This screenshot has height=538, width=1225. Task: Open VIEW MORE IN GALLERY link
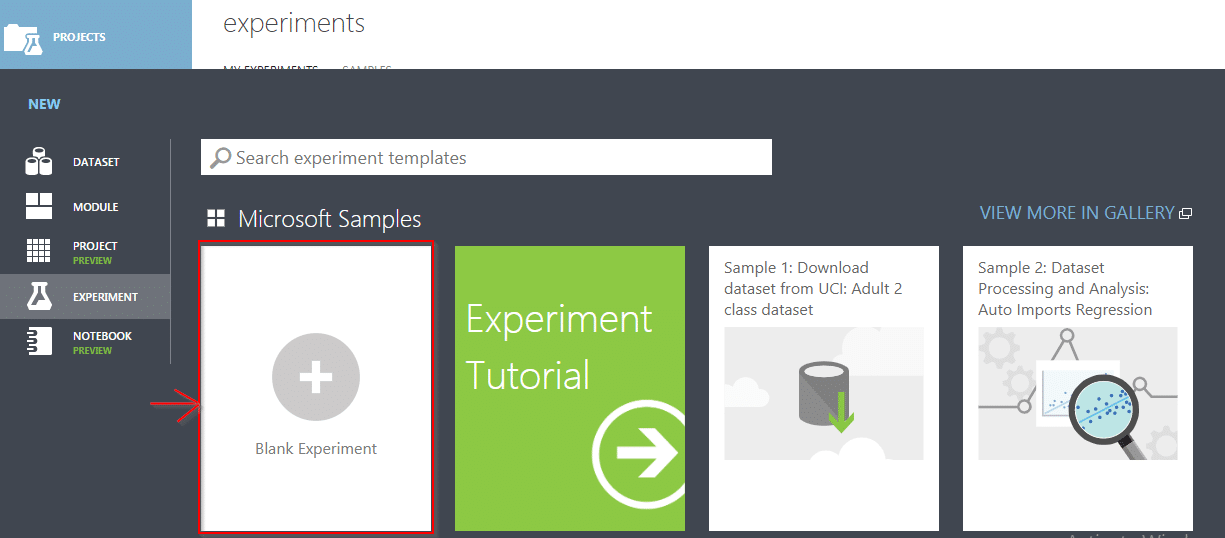coord(1077,213)
